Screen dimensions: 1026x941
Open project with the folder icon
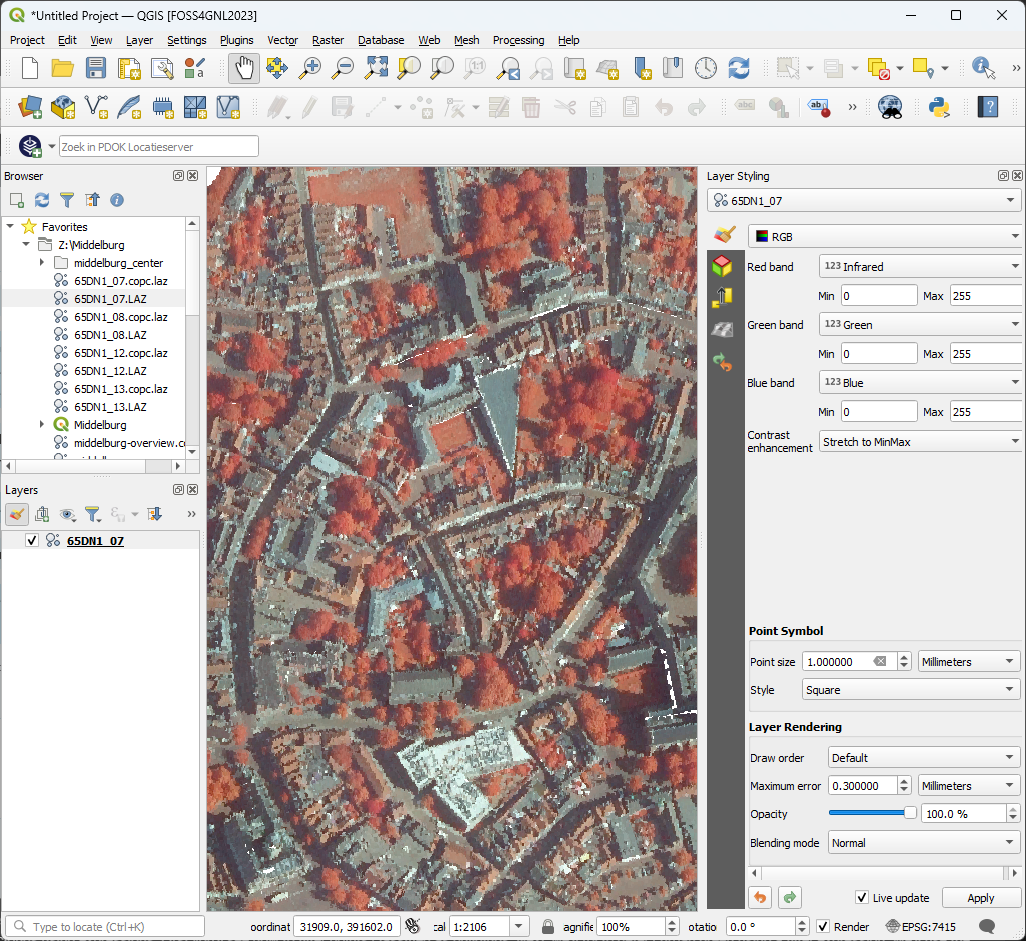(x=63, y=68)
